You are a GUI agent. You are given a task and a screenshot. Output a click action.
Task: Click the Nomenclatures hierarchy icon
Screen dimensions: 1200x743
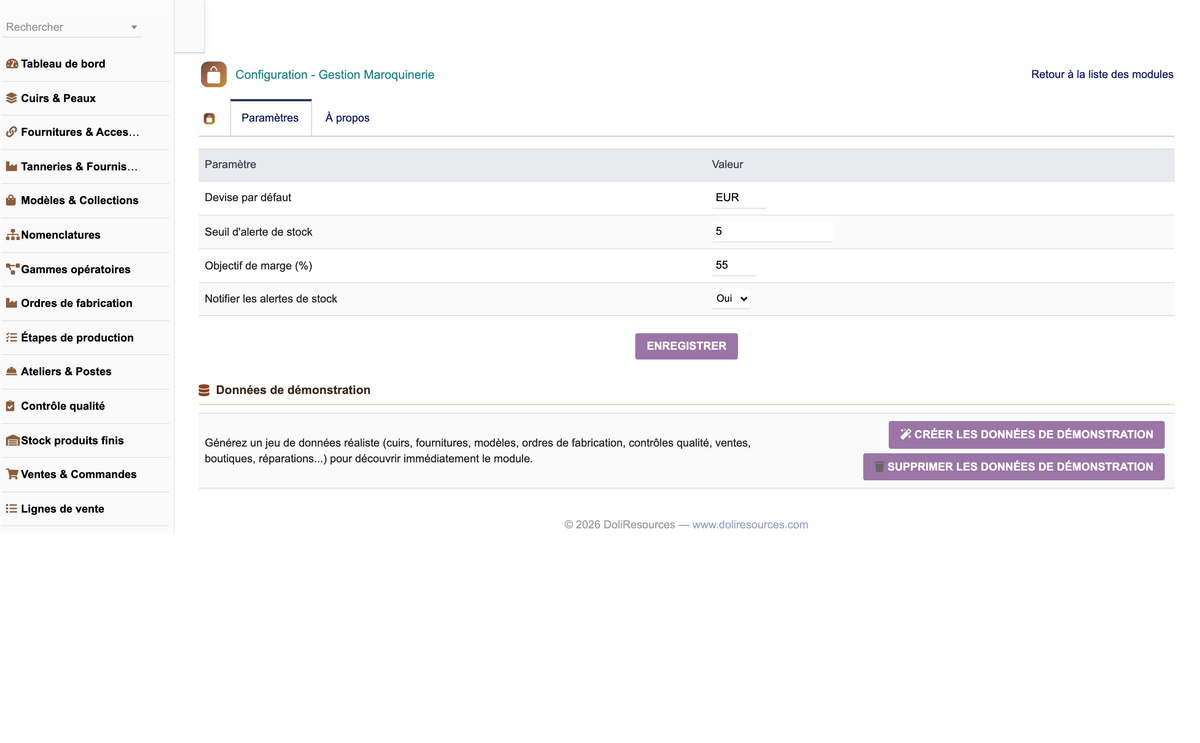click(x=12, y=235)
